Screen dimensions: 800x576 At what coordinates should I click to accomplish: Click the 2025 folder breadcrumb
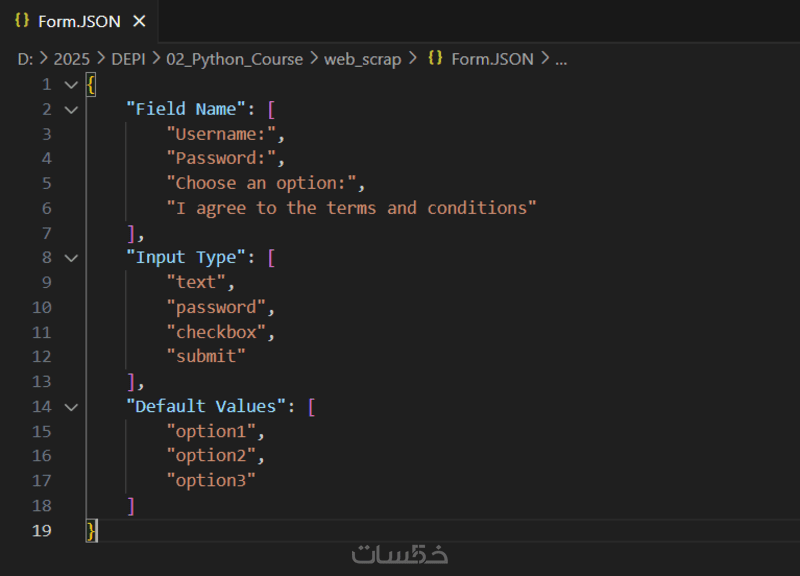click(x=71, y=59)
